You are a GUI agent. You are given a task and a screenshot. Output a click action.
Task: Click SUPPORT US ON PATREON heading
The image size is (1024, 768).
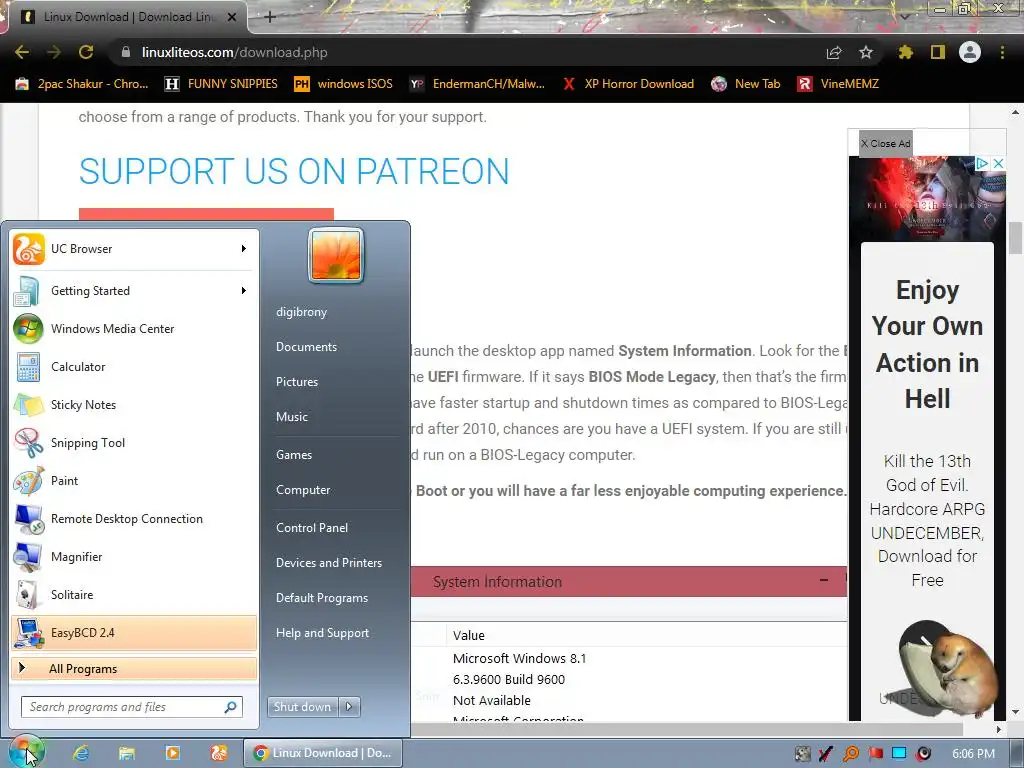coord(294,172)
